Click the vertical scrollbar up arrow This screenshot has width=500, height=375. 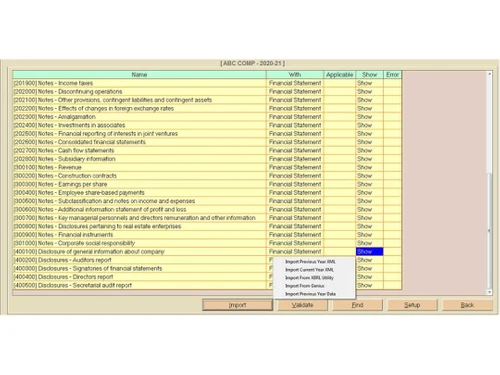(489, 74)
